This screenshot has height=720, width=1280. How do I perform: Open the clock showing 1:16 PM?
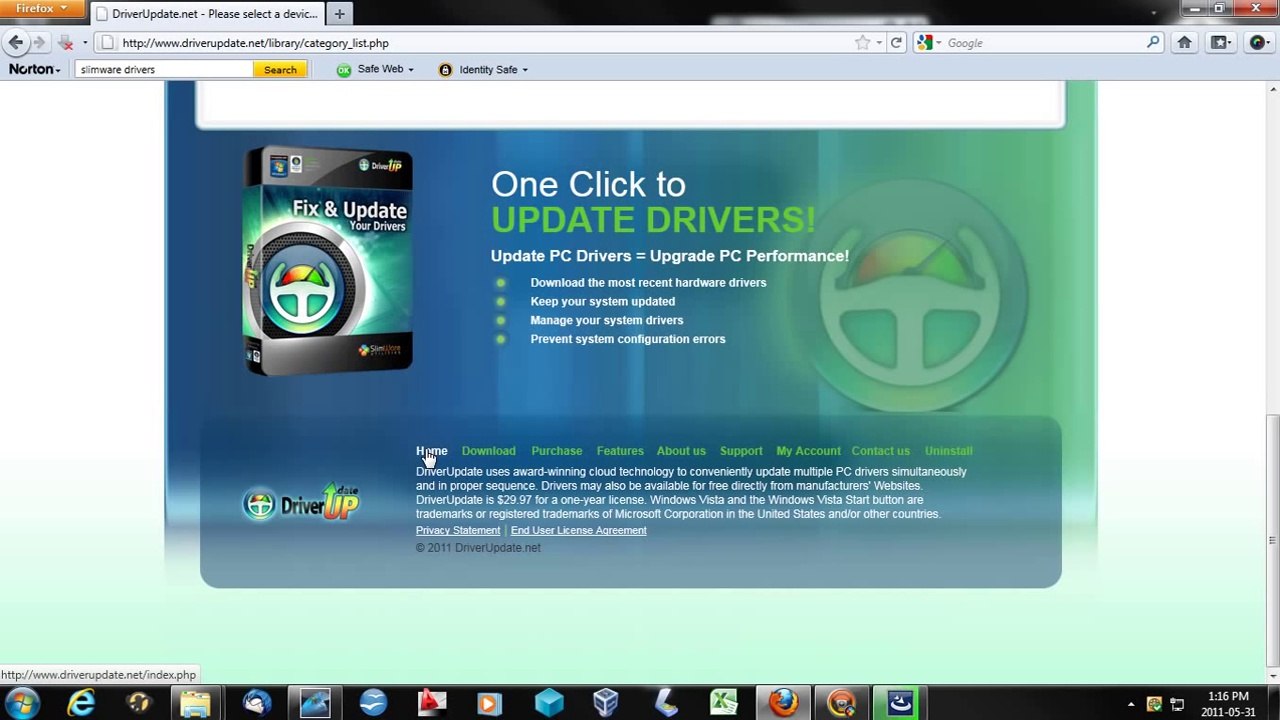(x=1228, y=704)
